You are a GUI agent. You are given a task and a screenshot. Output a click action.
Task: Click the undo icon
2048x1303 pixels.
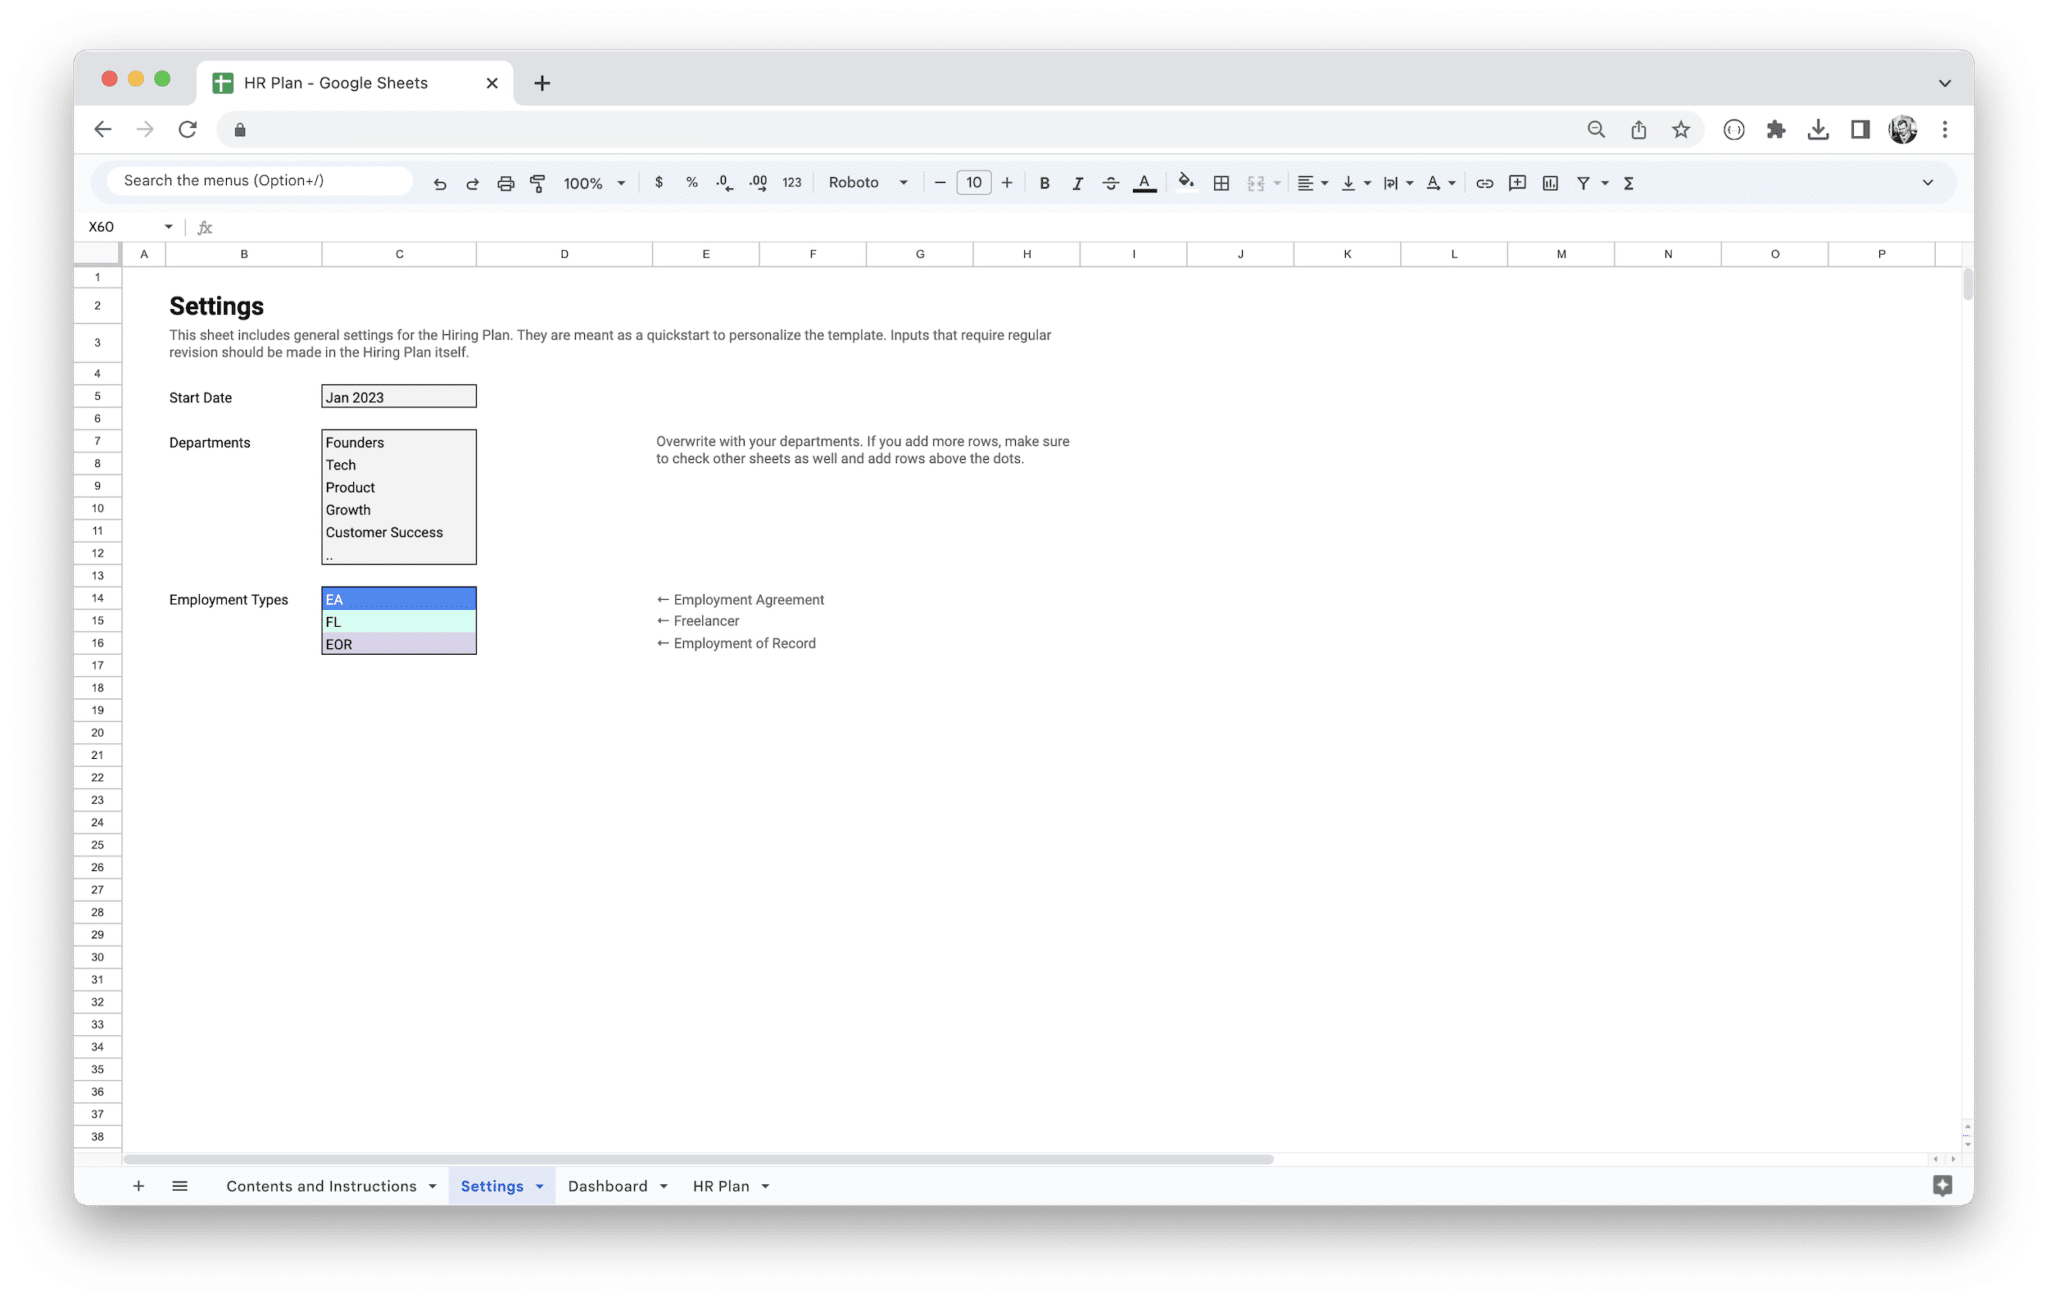(440, 182)
